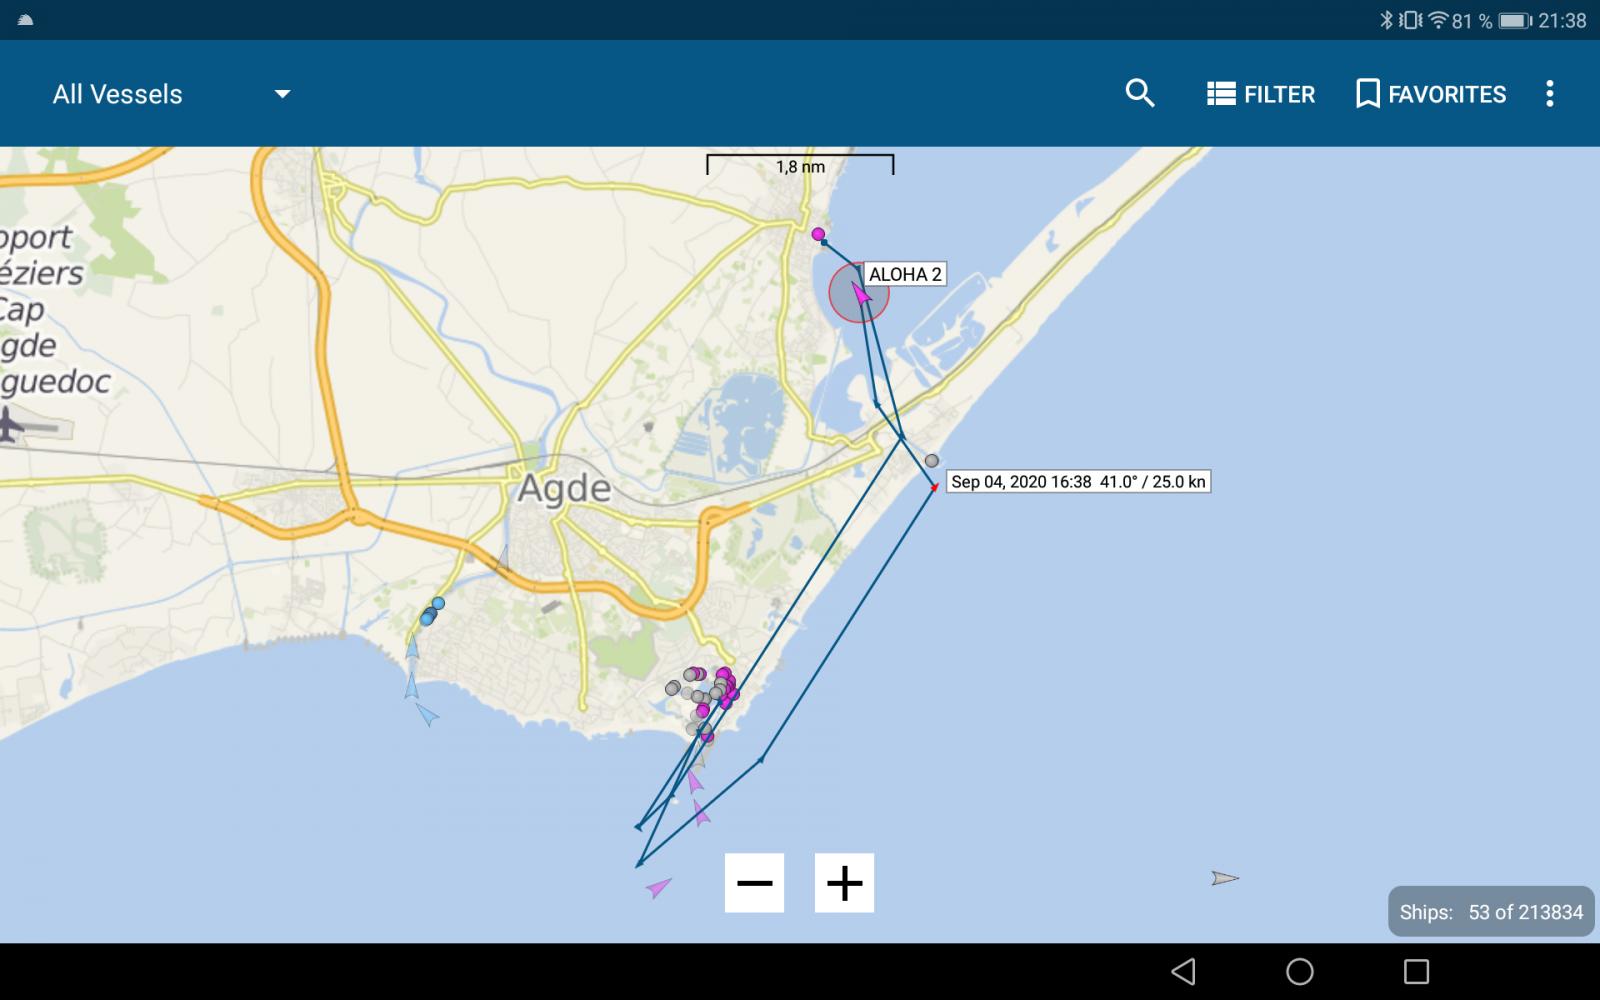Select the grey dot vessel near track label

point(932,461)
